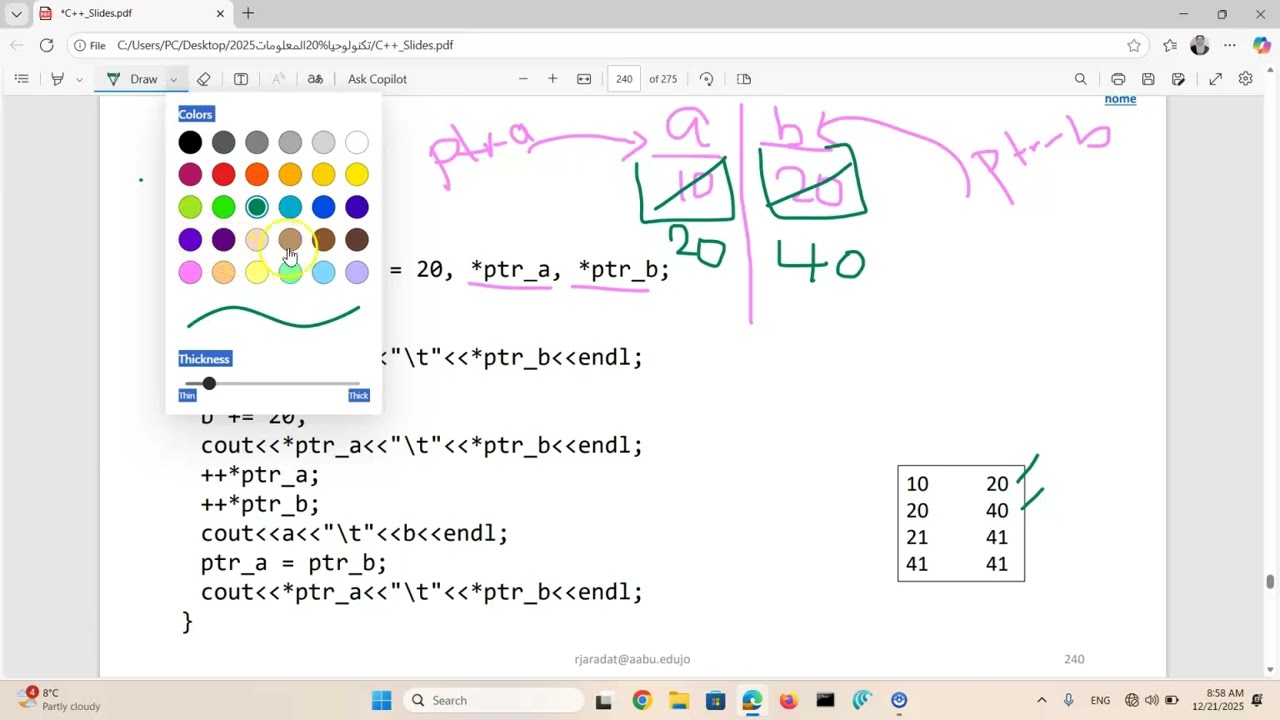Screen dimensions: 1280x720
Task: Open Edge settings and more menu
Action: 1230,45
